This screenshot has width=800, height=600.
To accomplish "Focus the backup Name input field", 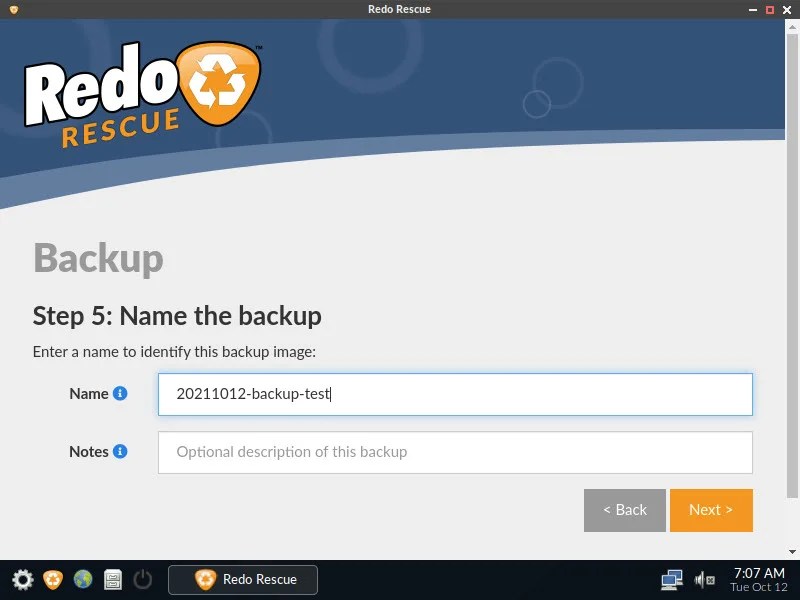I will 455,394.
